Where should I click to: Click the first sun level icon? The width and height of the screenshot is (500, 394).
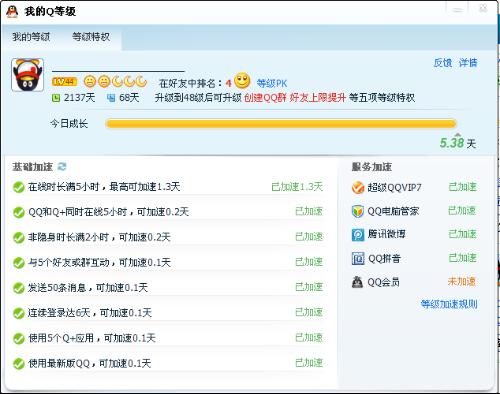90,81
